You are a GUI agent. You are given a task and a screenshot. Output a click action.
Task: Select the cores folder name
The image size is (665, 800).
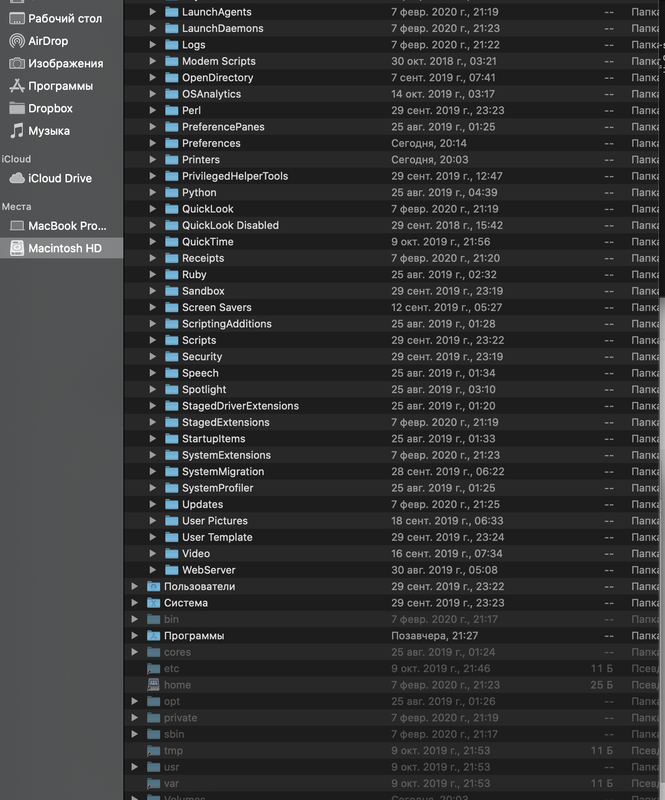coord(177,652)
